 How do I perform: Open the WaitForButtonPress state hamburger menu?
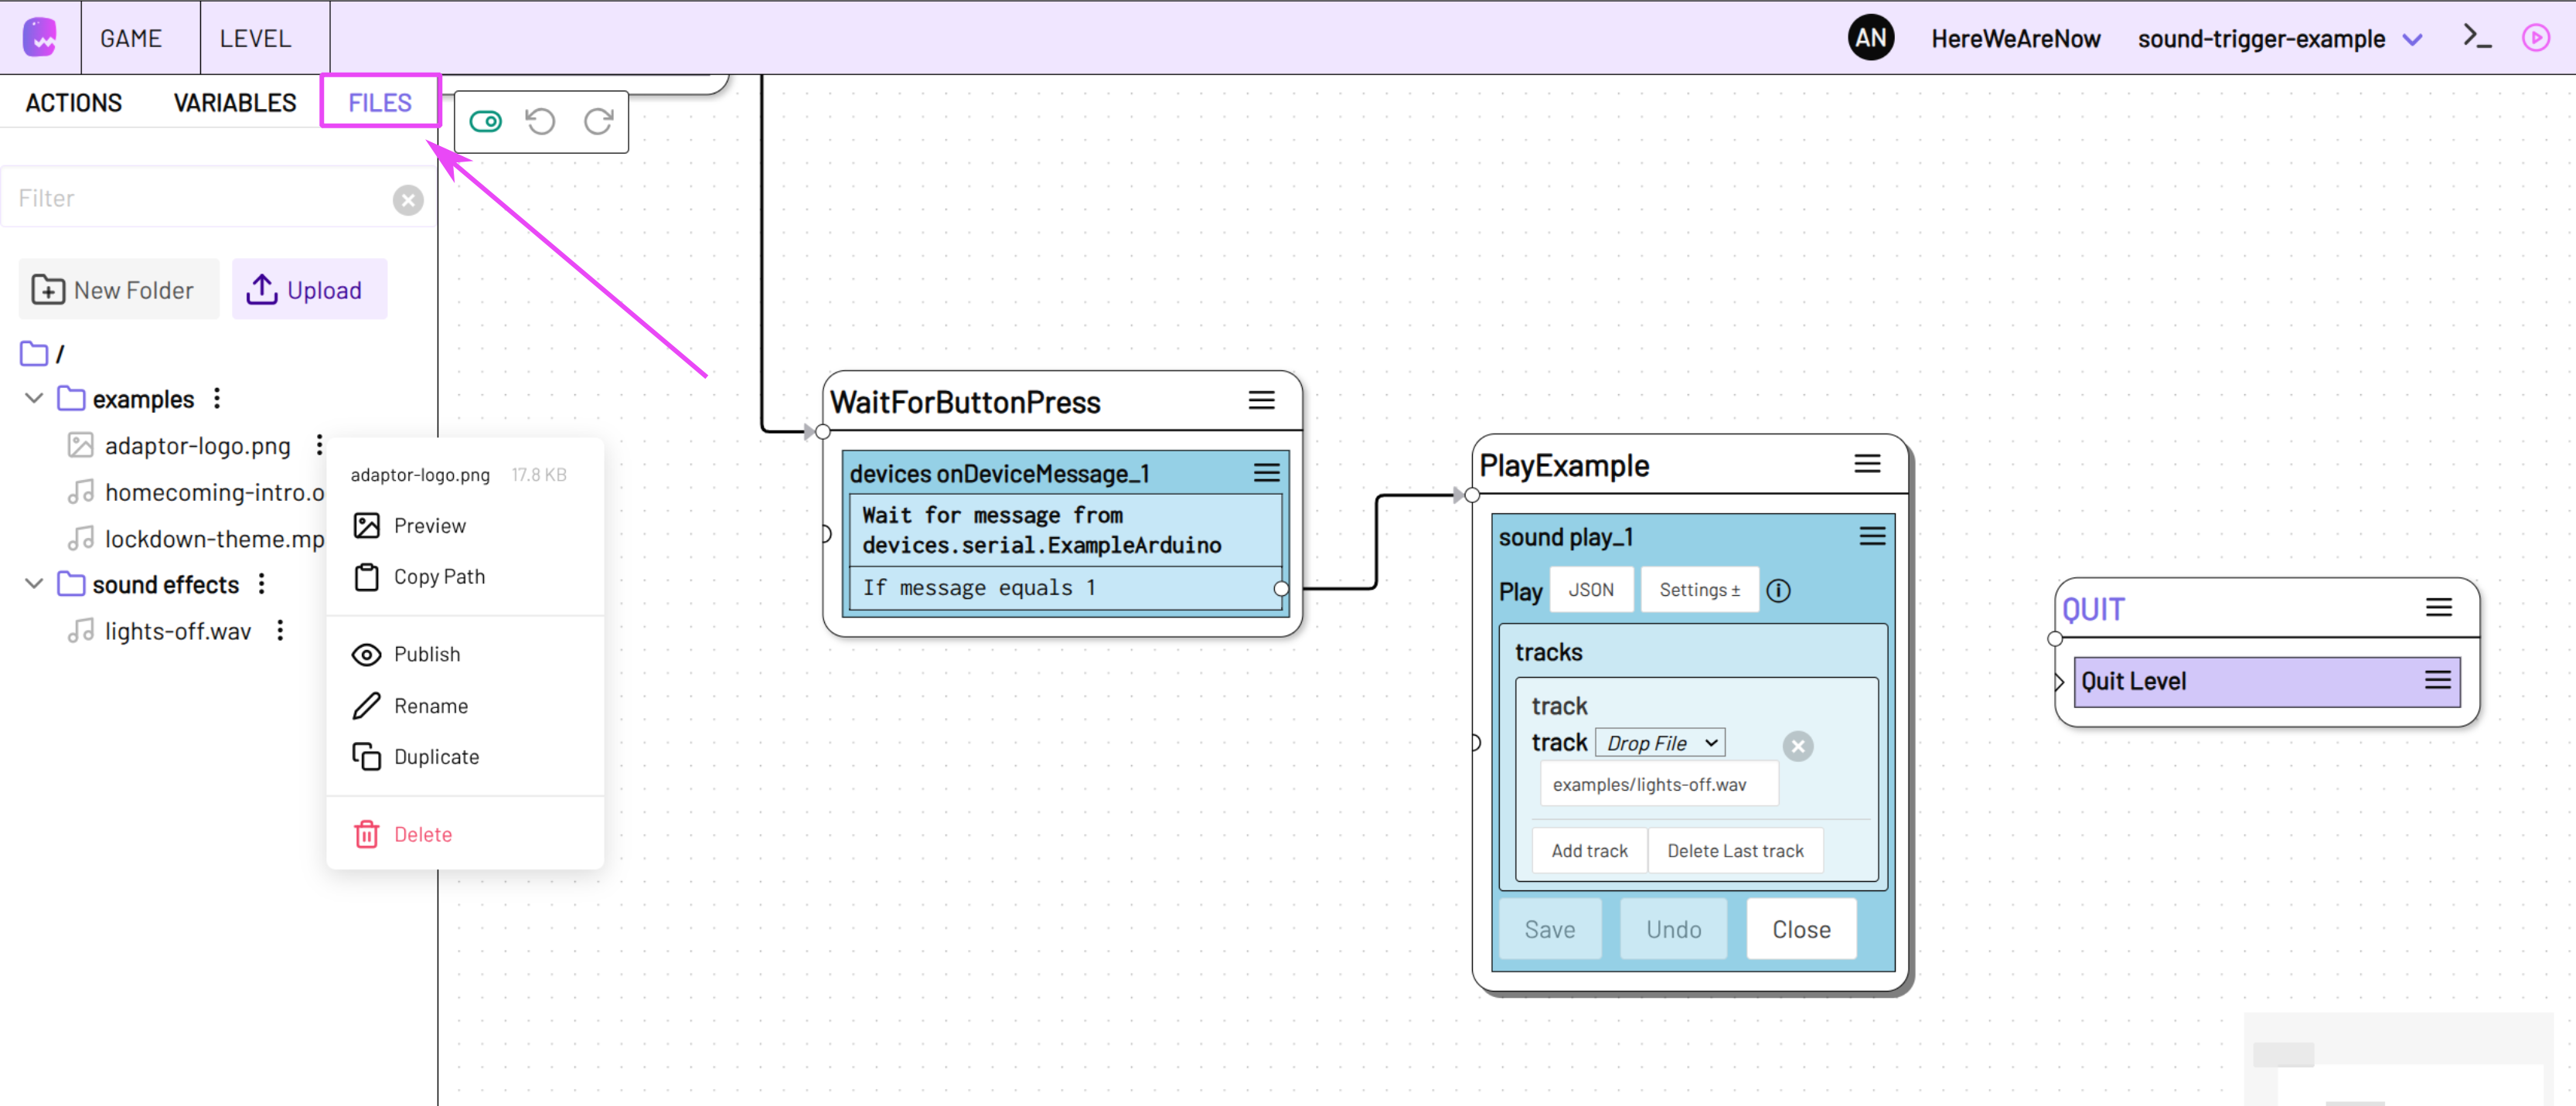(x=1262, y=401)
